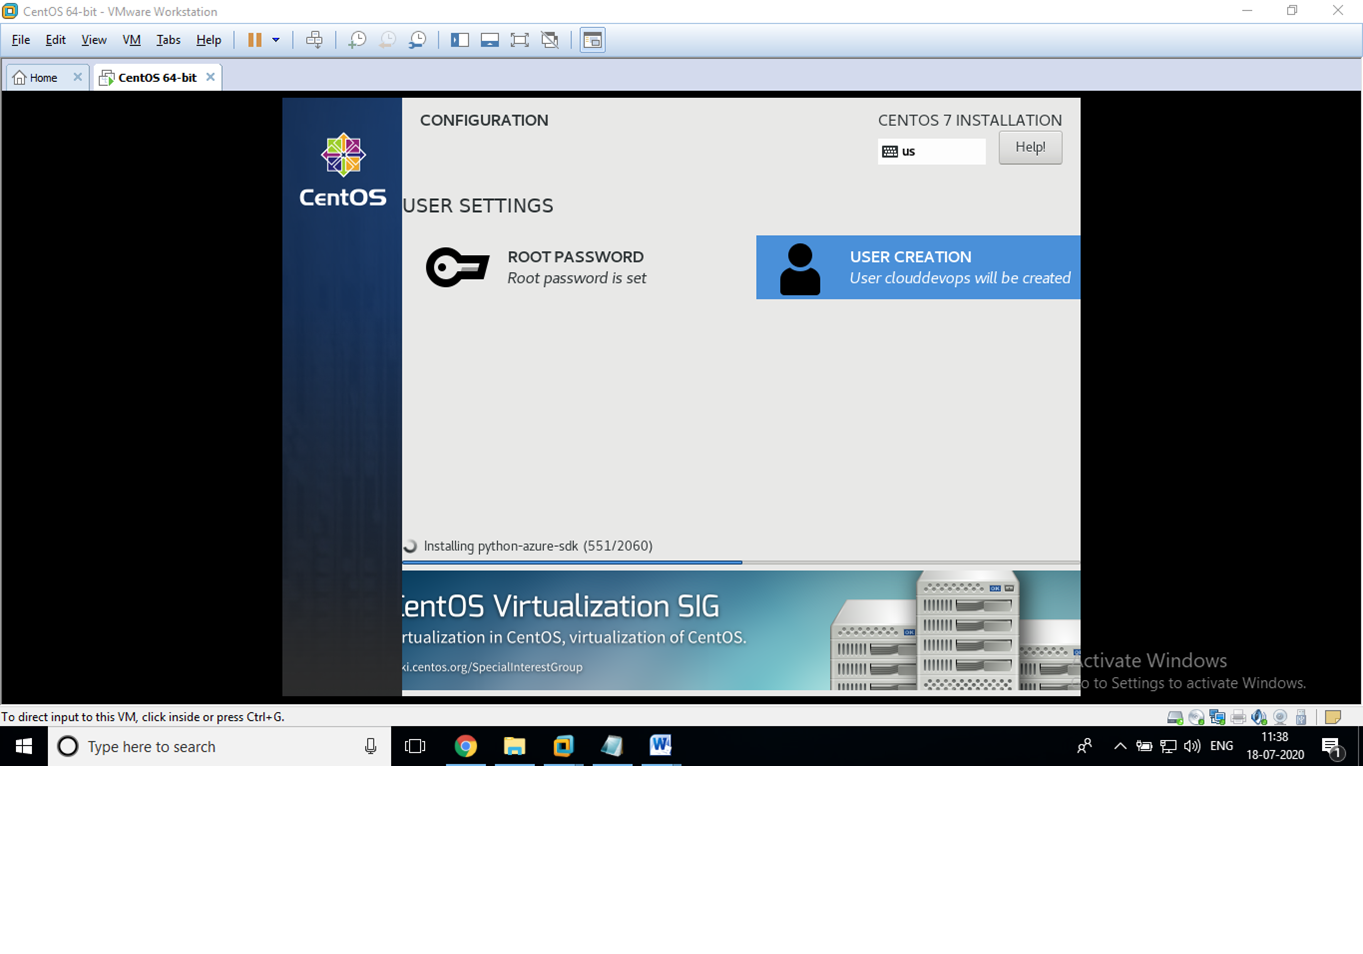Switch to the Home tab

40,77
